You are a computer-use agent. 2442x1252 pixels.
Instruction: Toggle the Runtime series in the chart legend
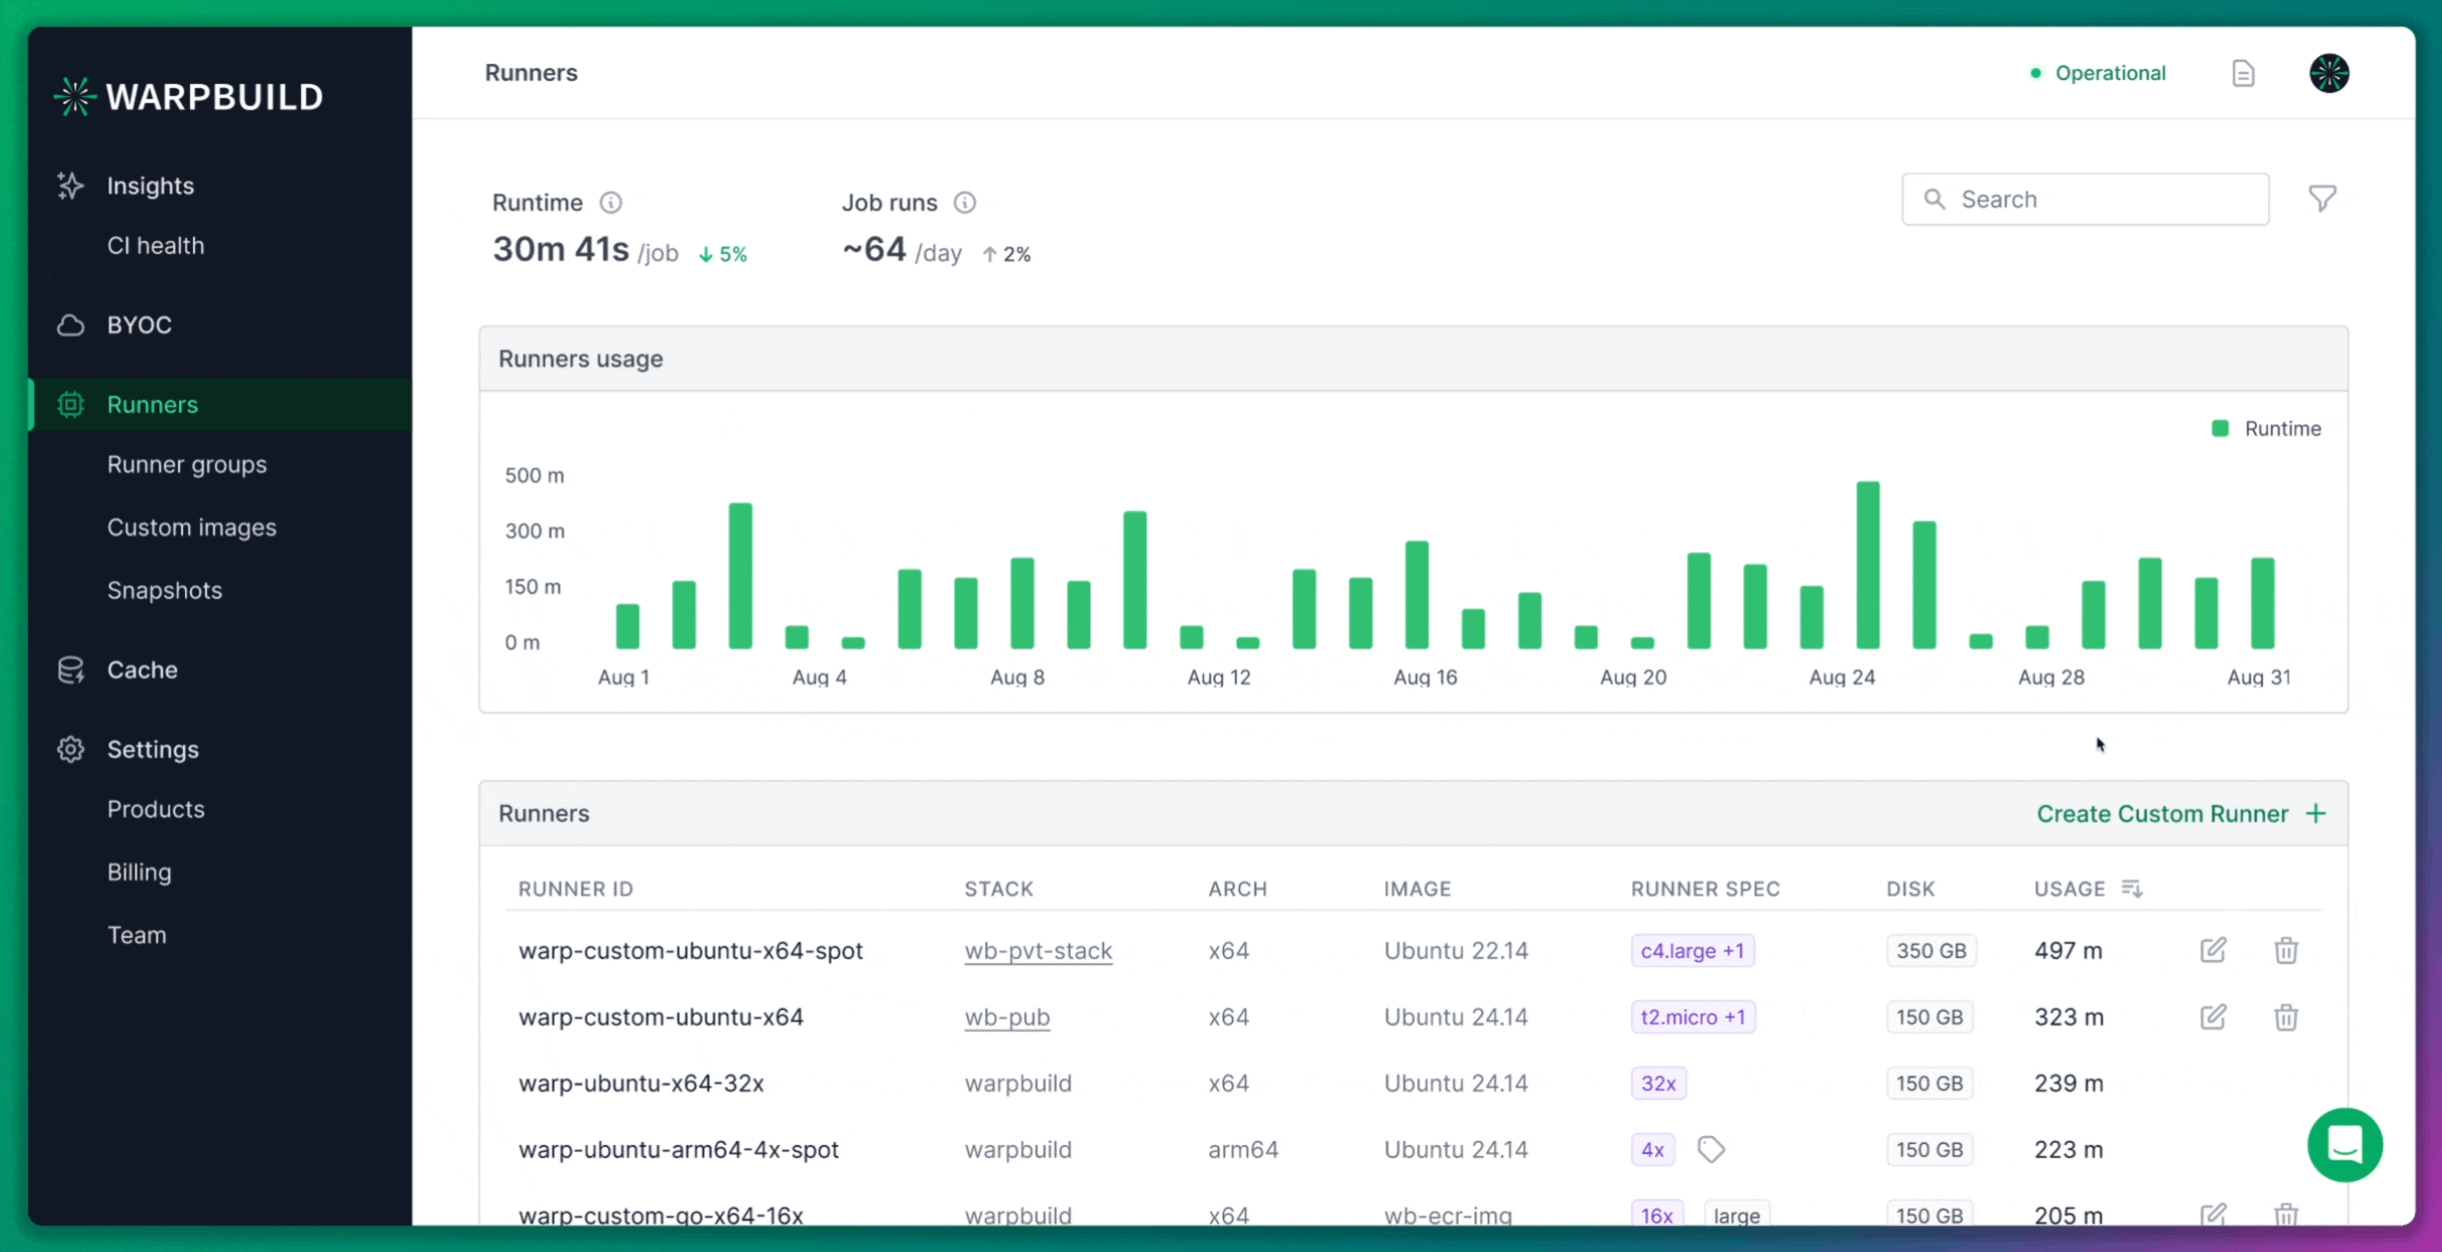click(x=2268, y=428)
